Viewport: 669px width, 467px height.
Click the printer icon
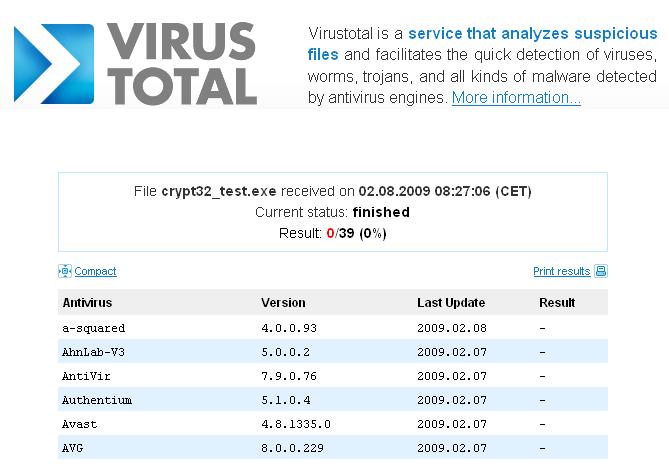click(601, 271)
